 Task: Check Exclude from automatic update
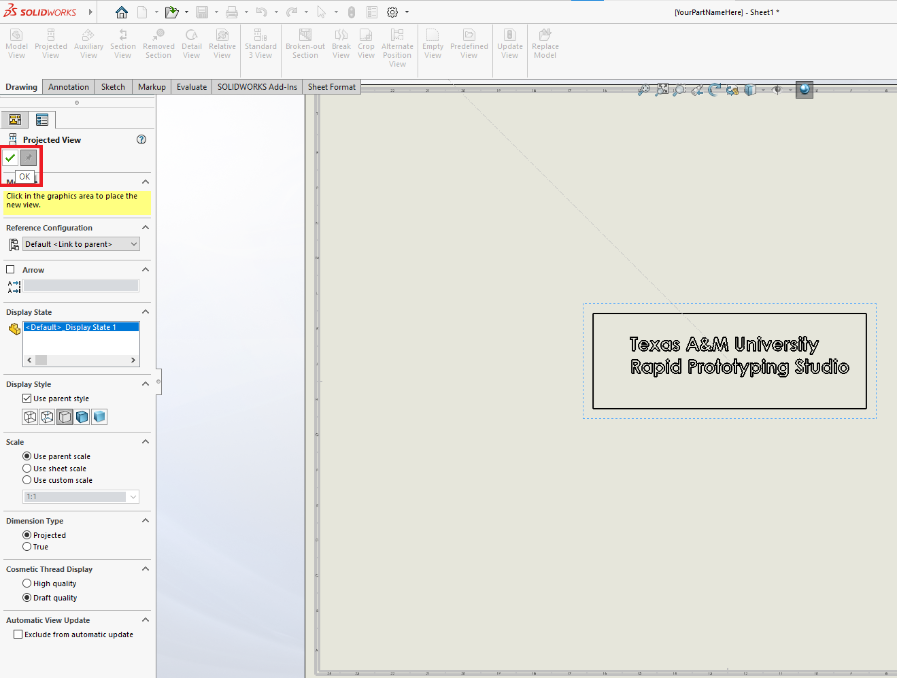(x=17, y=634)
